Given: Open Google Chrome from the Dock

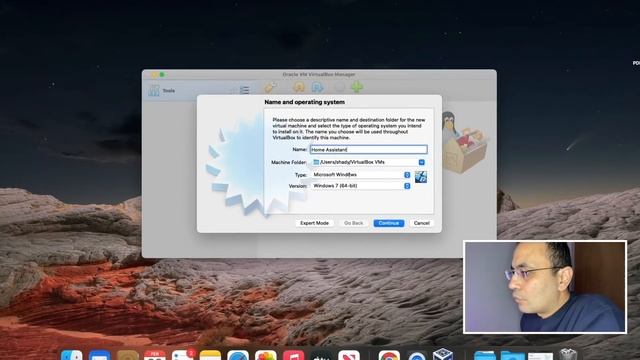Looking at the screenshot, I should pyautogui.click(x=389, y=356).
